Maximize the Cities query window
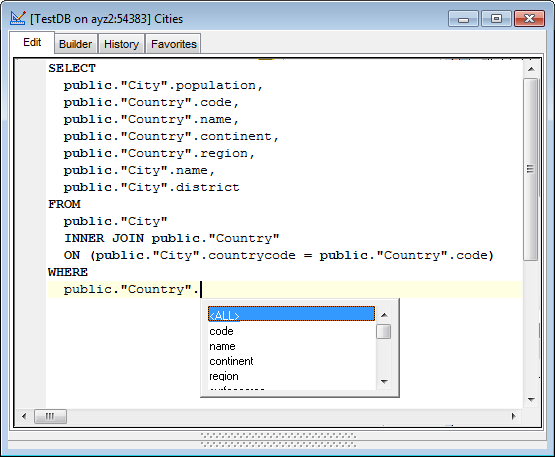Viewport: 555px width, 457px height. click(x=496, y=18)
